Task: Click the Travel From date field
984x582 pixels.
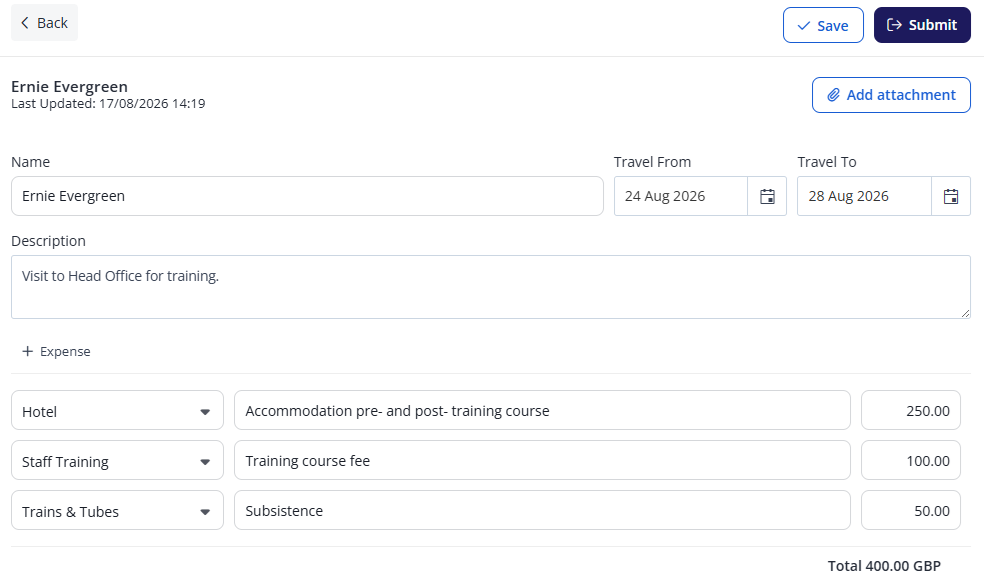Action: (681, 196)
